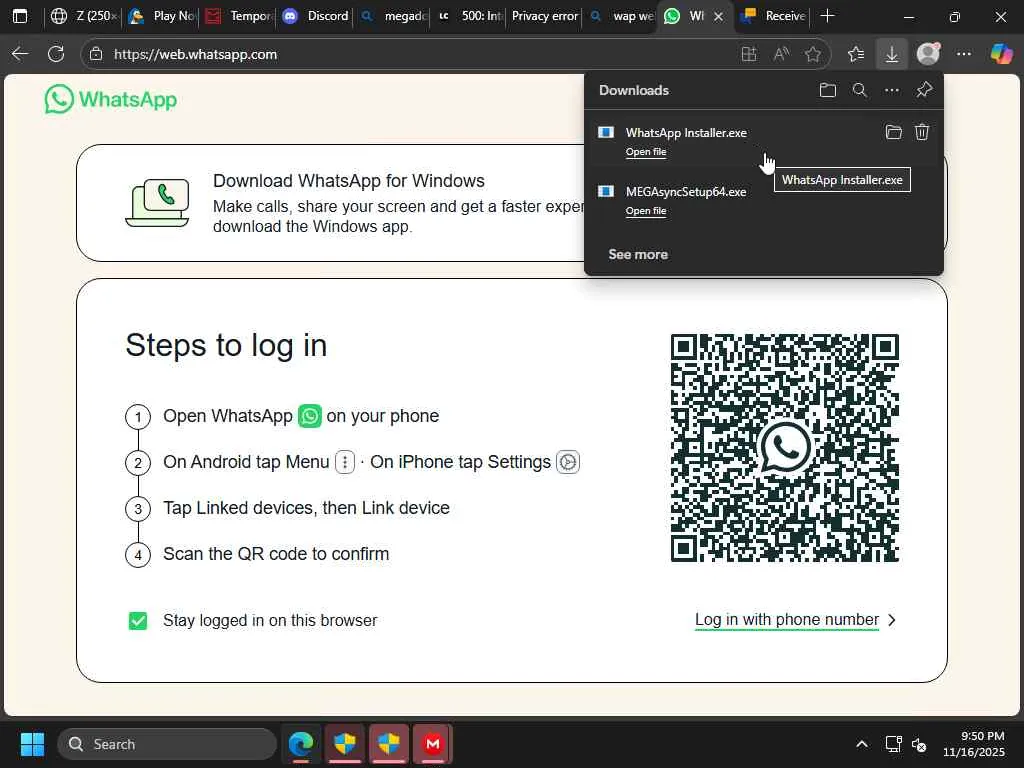The height and width of the screenshot is (768, 1024).
Task: Switch to the wap we search tab
Action: [x=622, y=16]
